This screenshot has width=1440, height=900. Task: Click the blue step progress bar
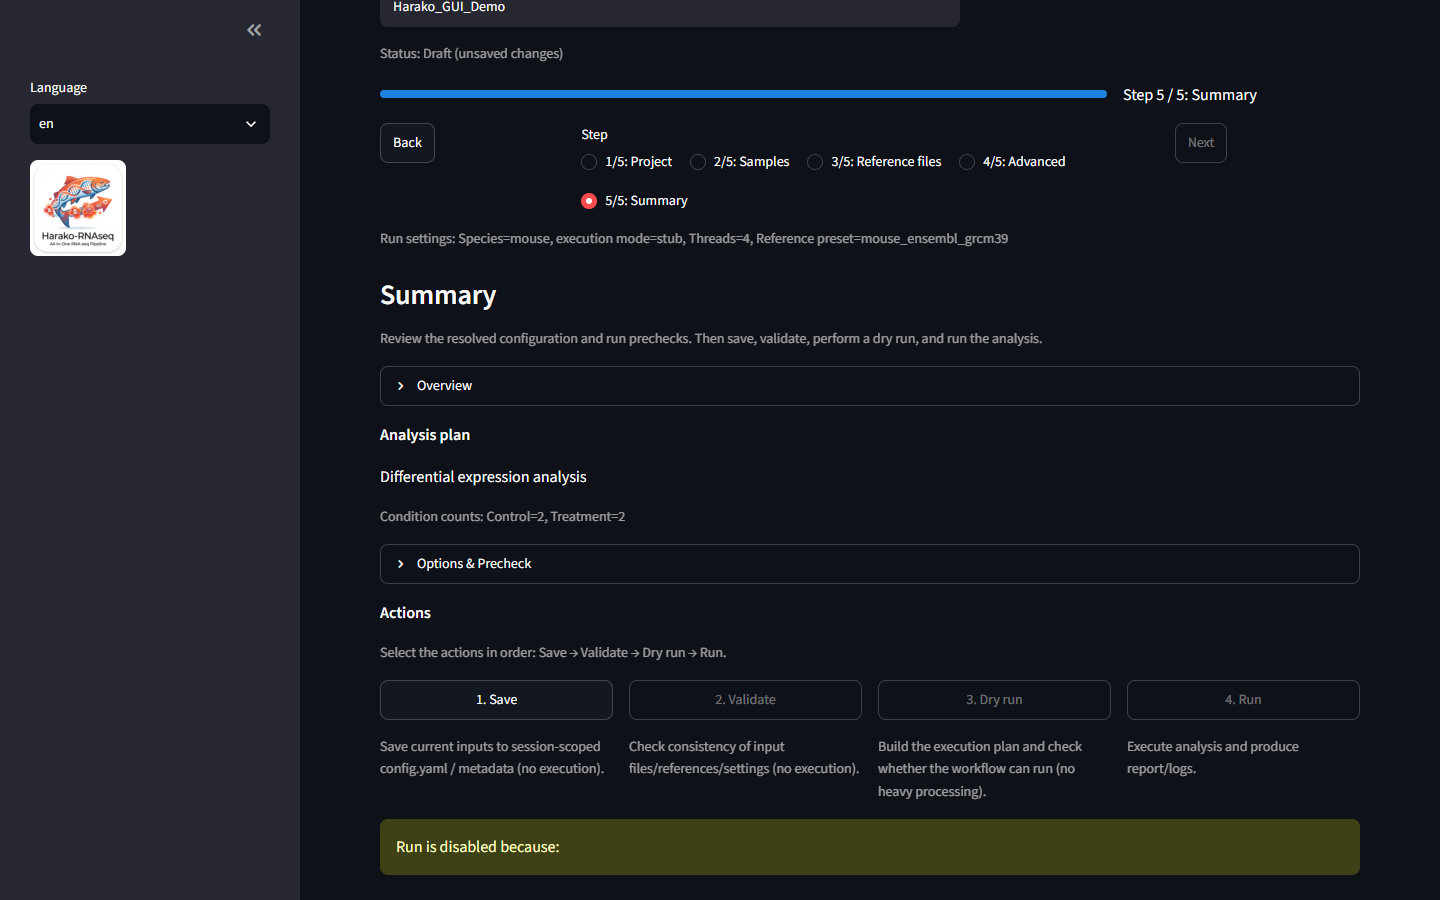[x=743, y=94]
